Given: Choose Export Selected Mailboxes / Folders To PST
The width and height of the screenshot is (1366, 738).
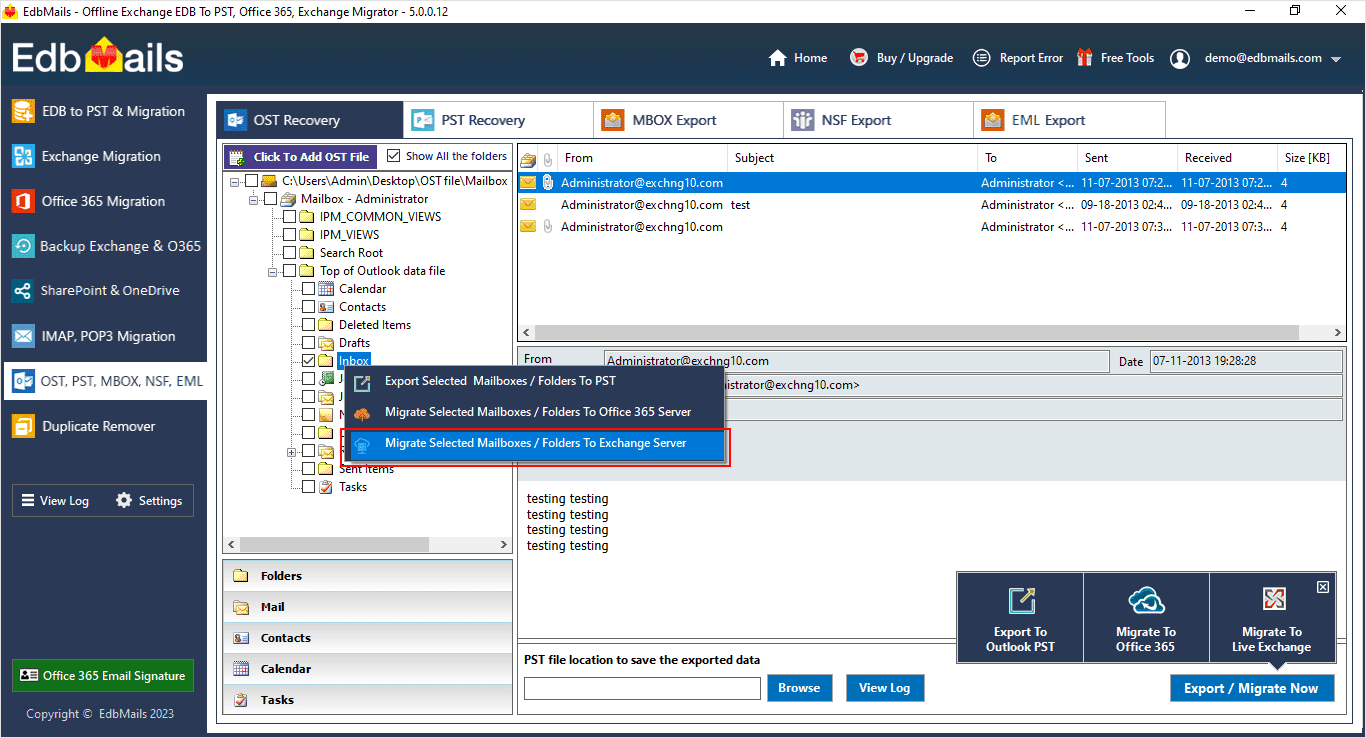Looking at the screenshot, I should pos(534,381).
